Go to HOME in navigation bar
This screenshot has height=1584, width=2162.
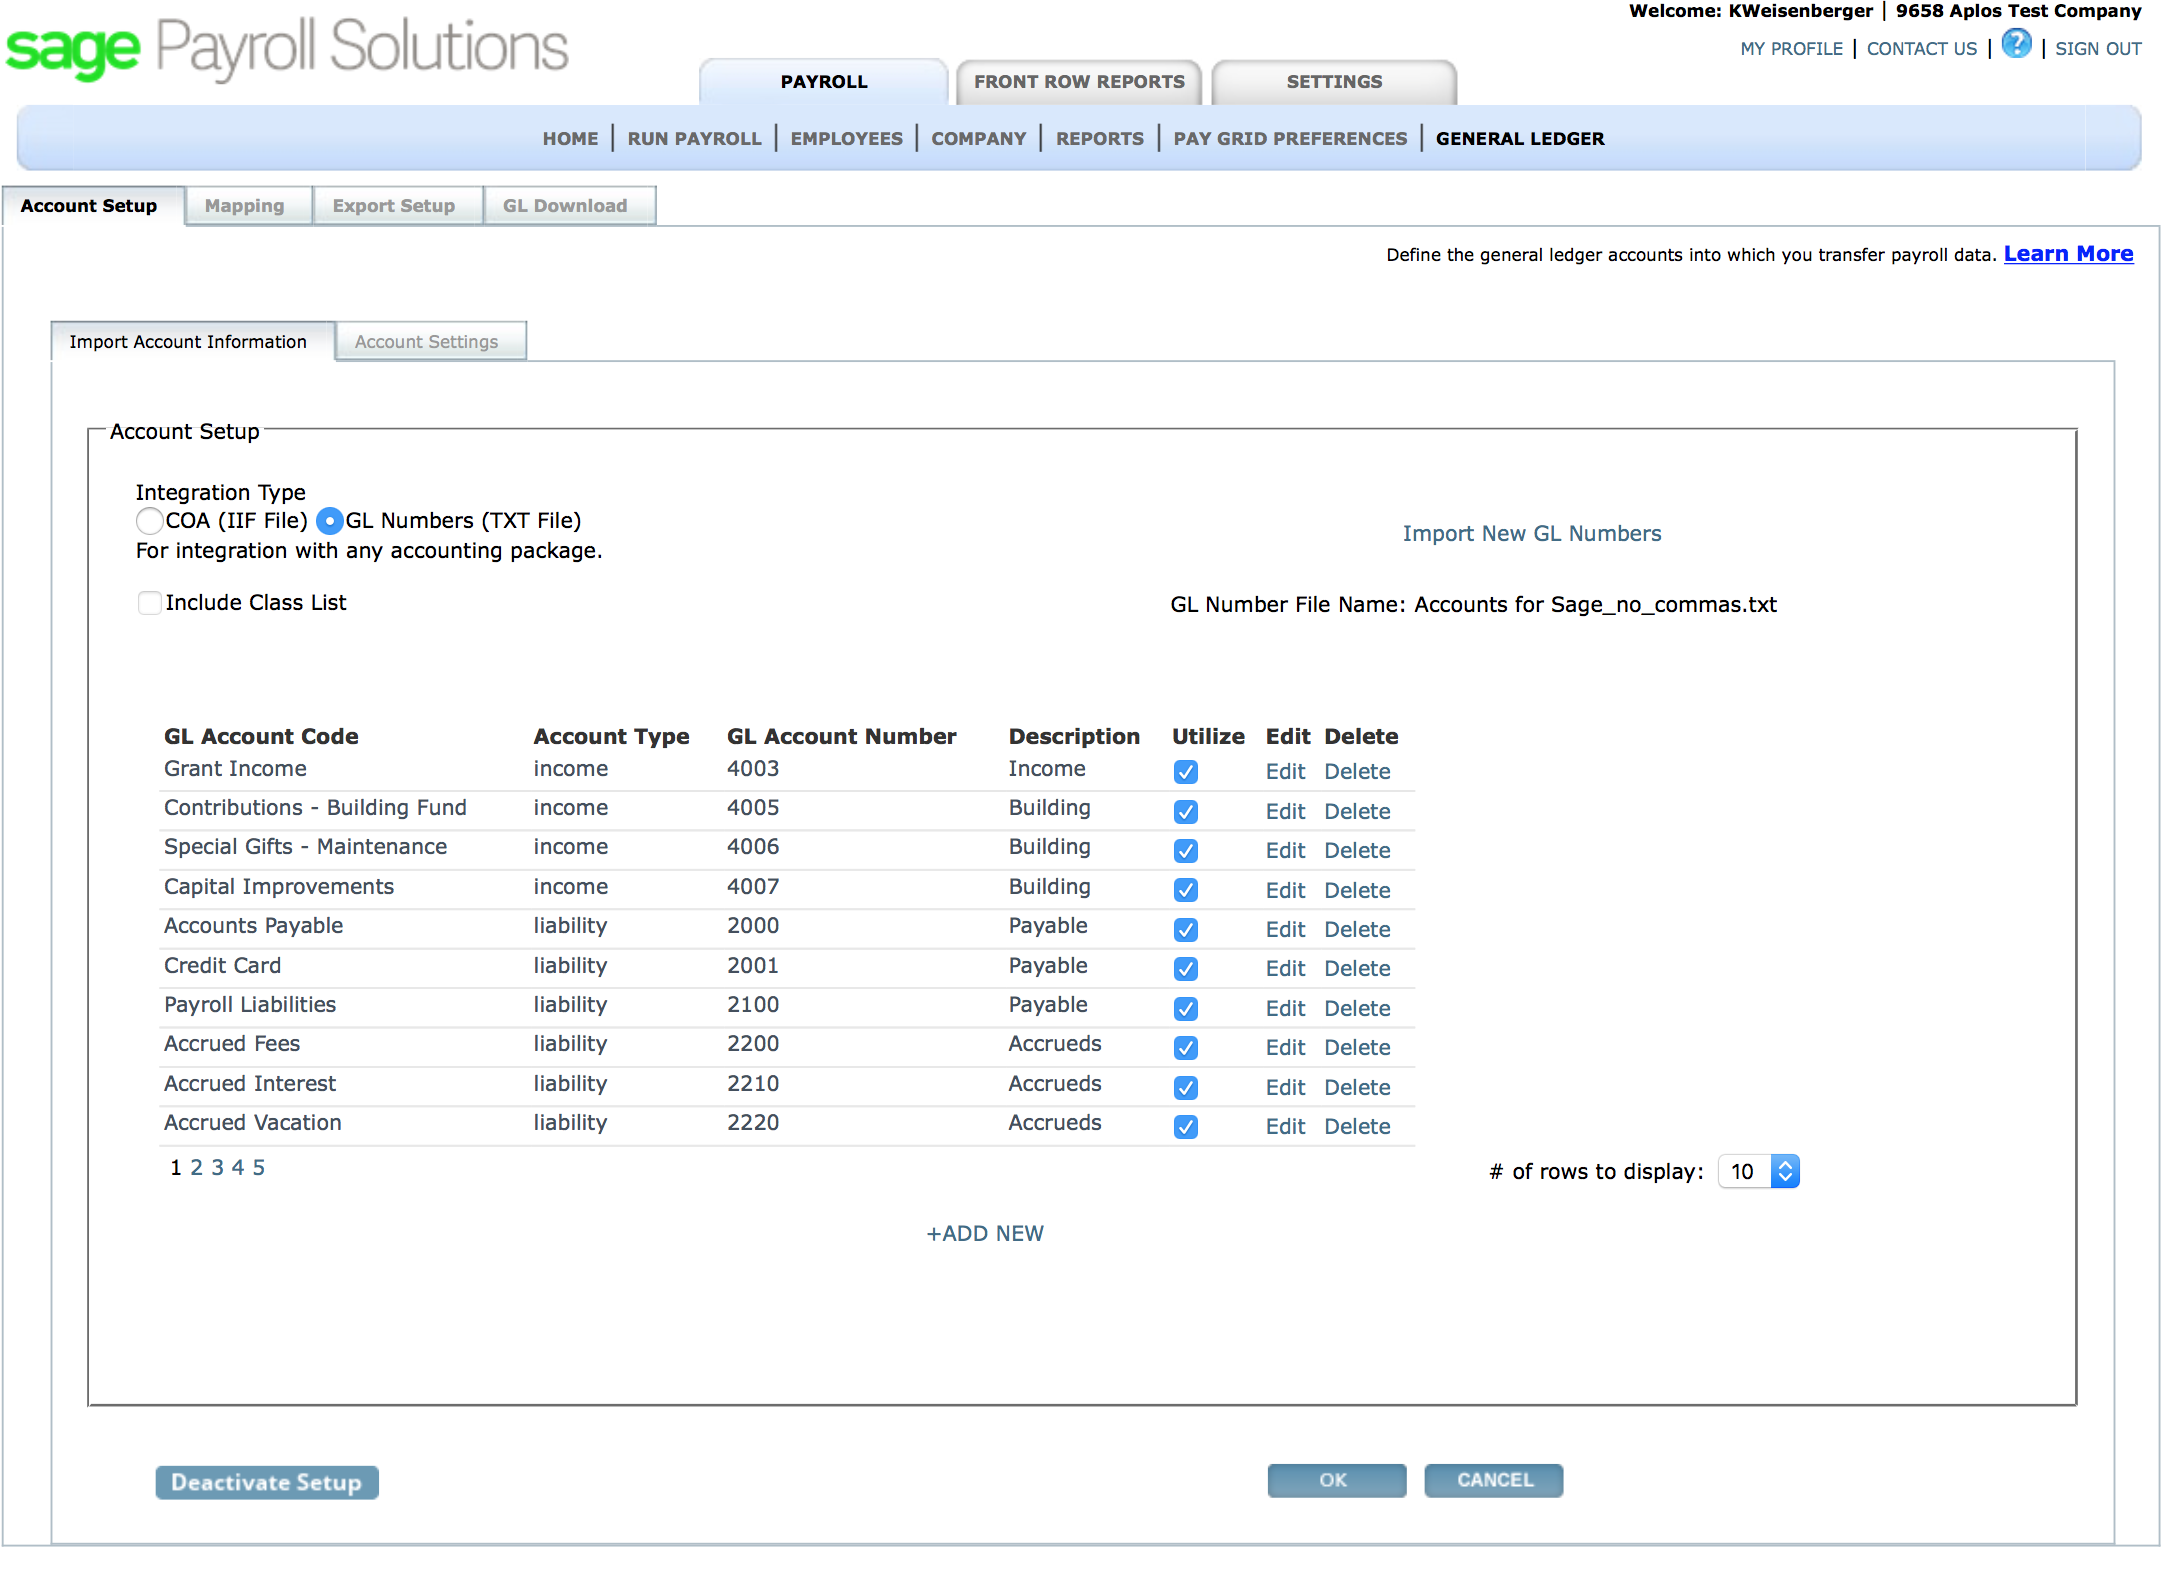click(570, 139)
